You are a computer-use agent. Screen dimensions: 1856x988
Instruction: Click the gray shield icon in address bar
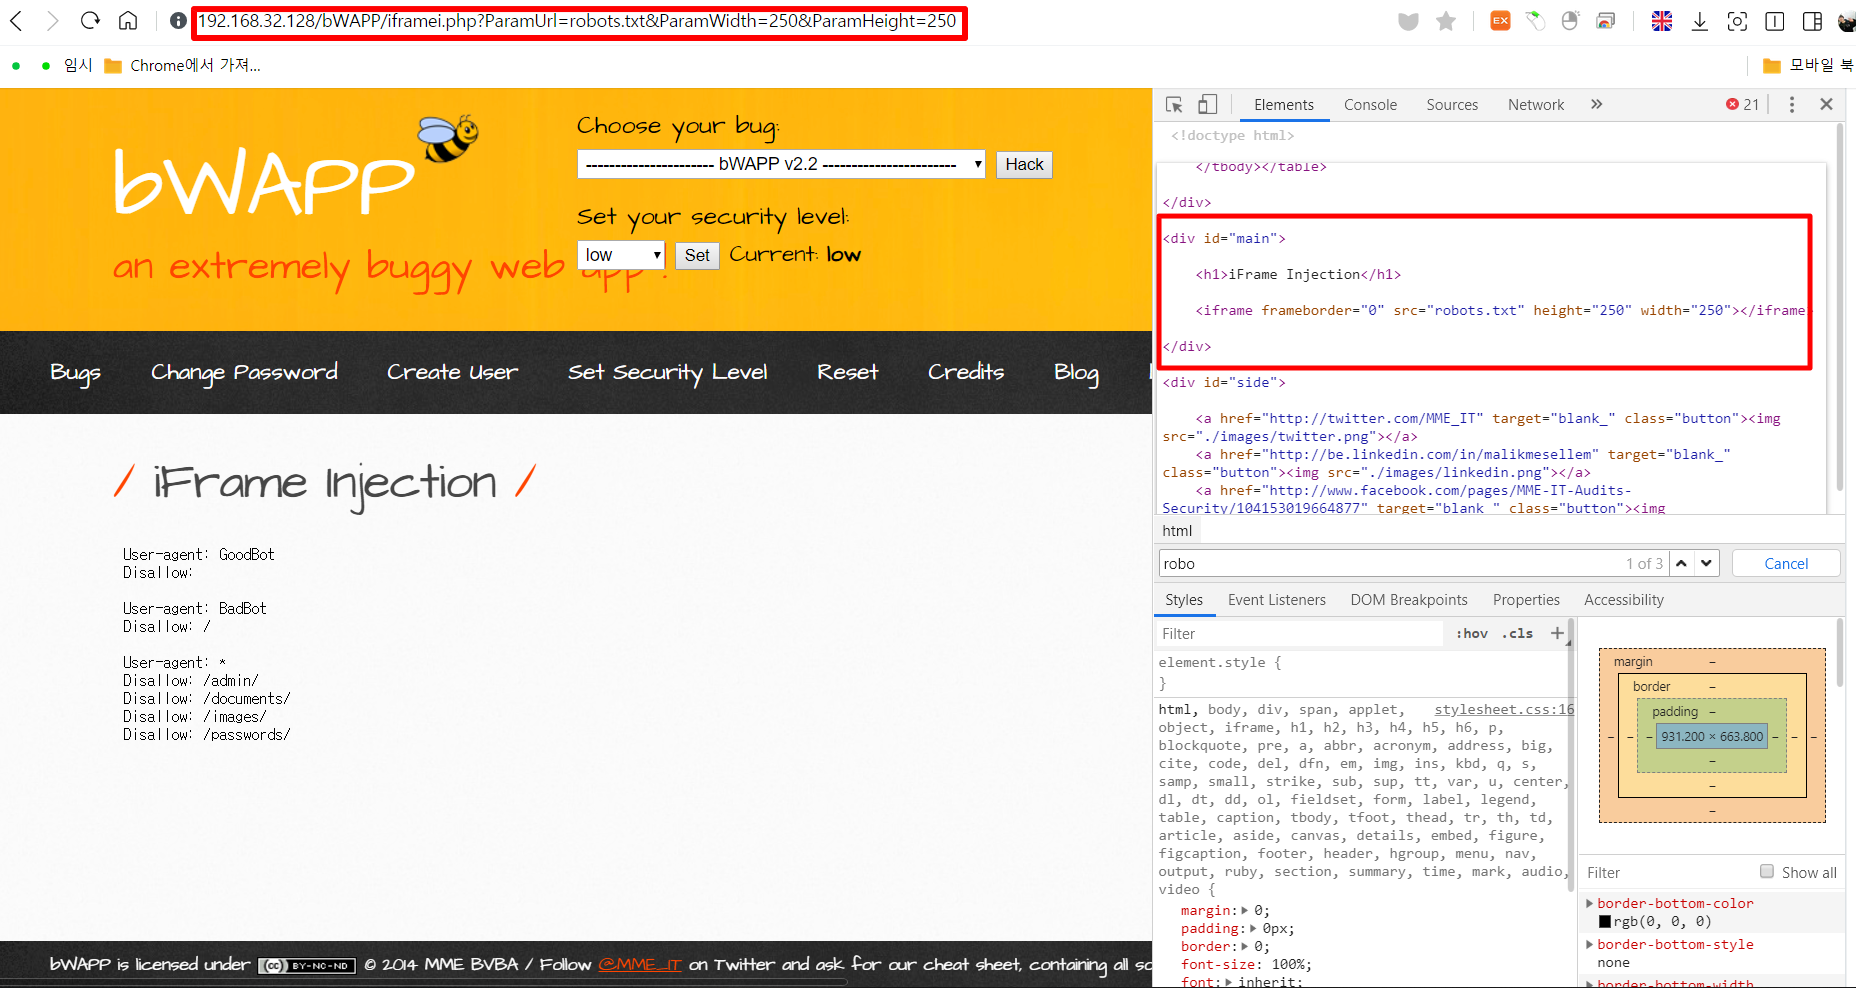click(x=1408, y=21)
